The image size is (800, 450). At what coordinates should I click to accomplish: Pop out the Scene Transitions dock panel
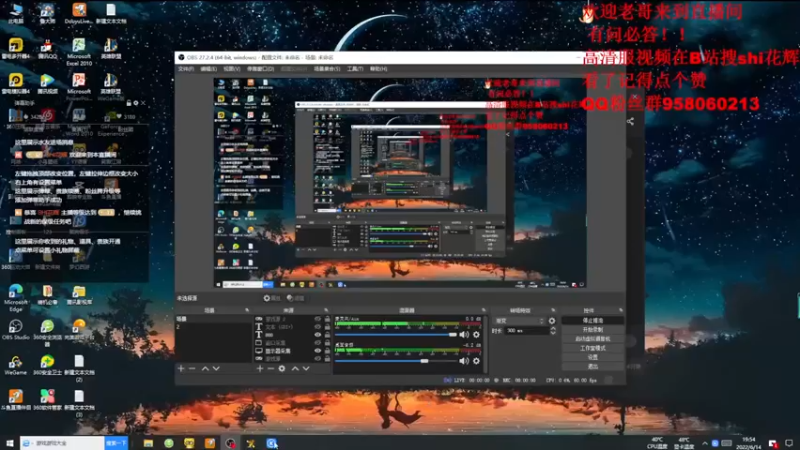coord(553,310)
